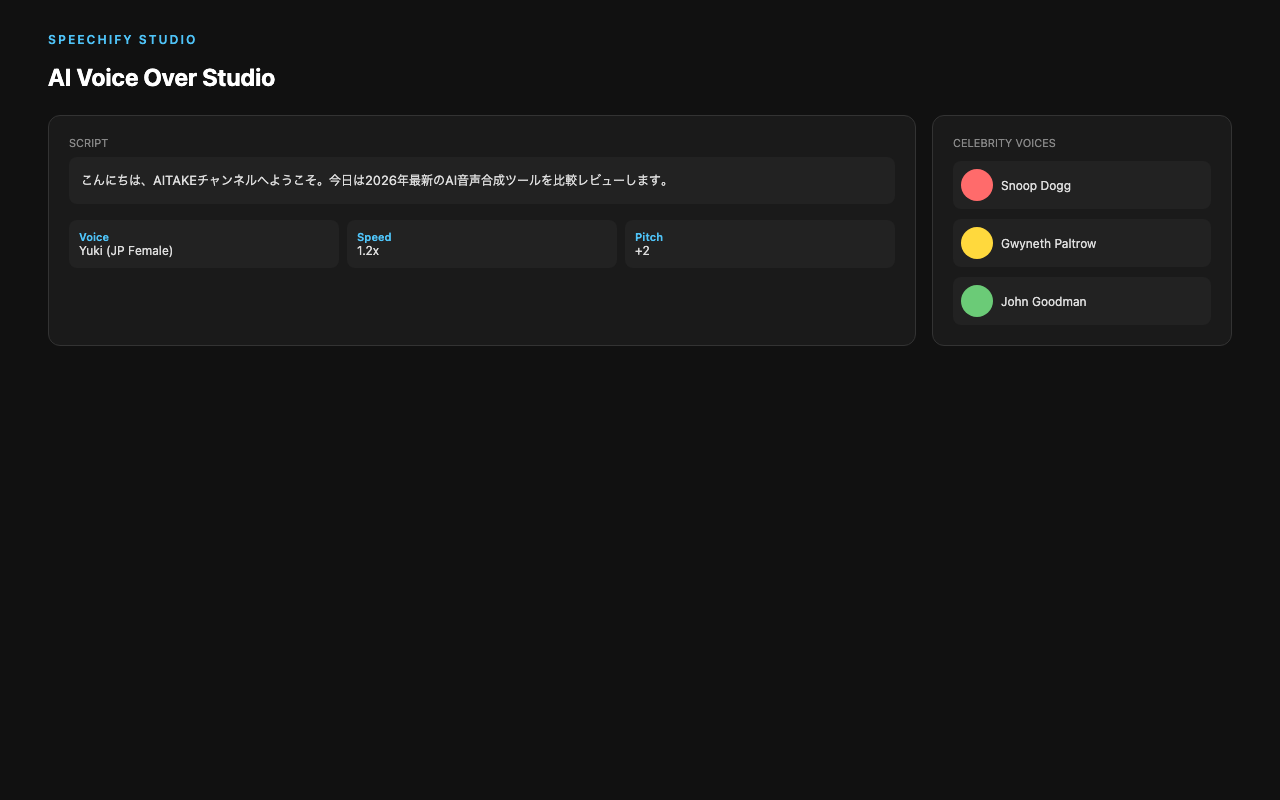Image resolution: width=1280 pixels, height=800 pixels.
Task: Click the green circular swatch beside John Goodman
Action: pyautogui.click(x=977, y=301)
